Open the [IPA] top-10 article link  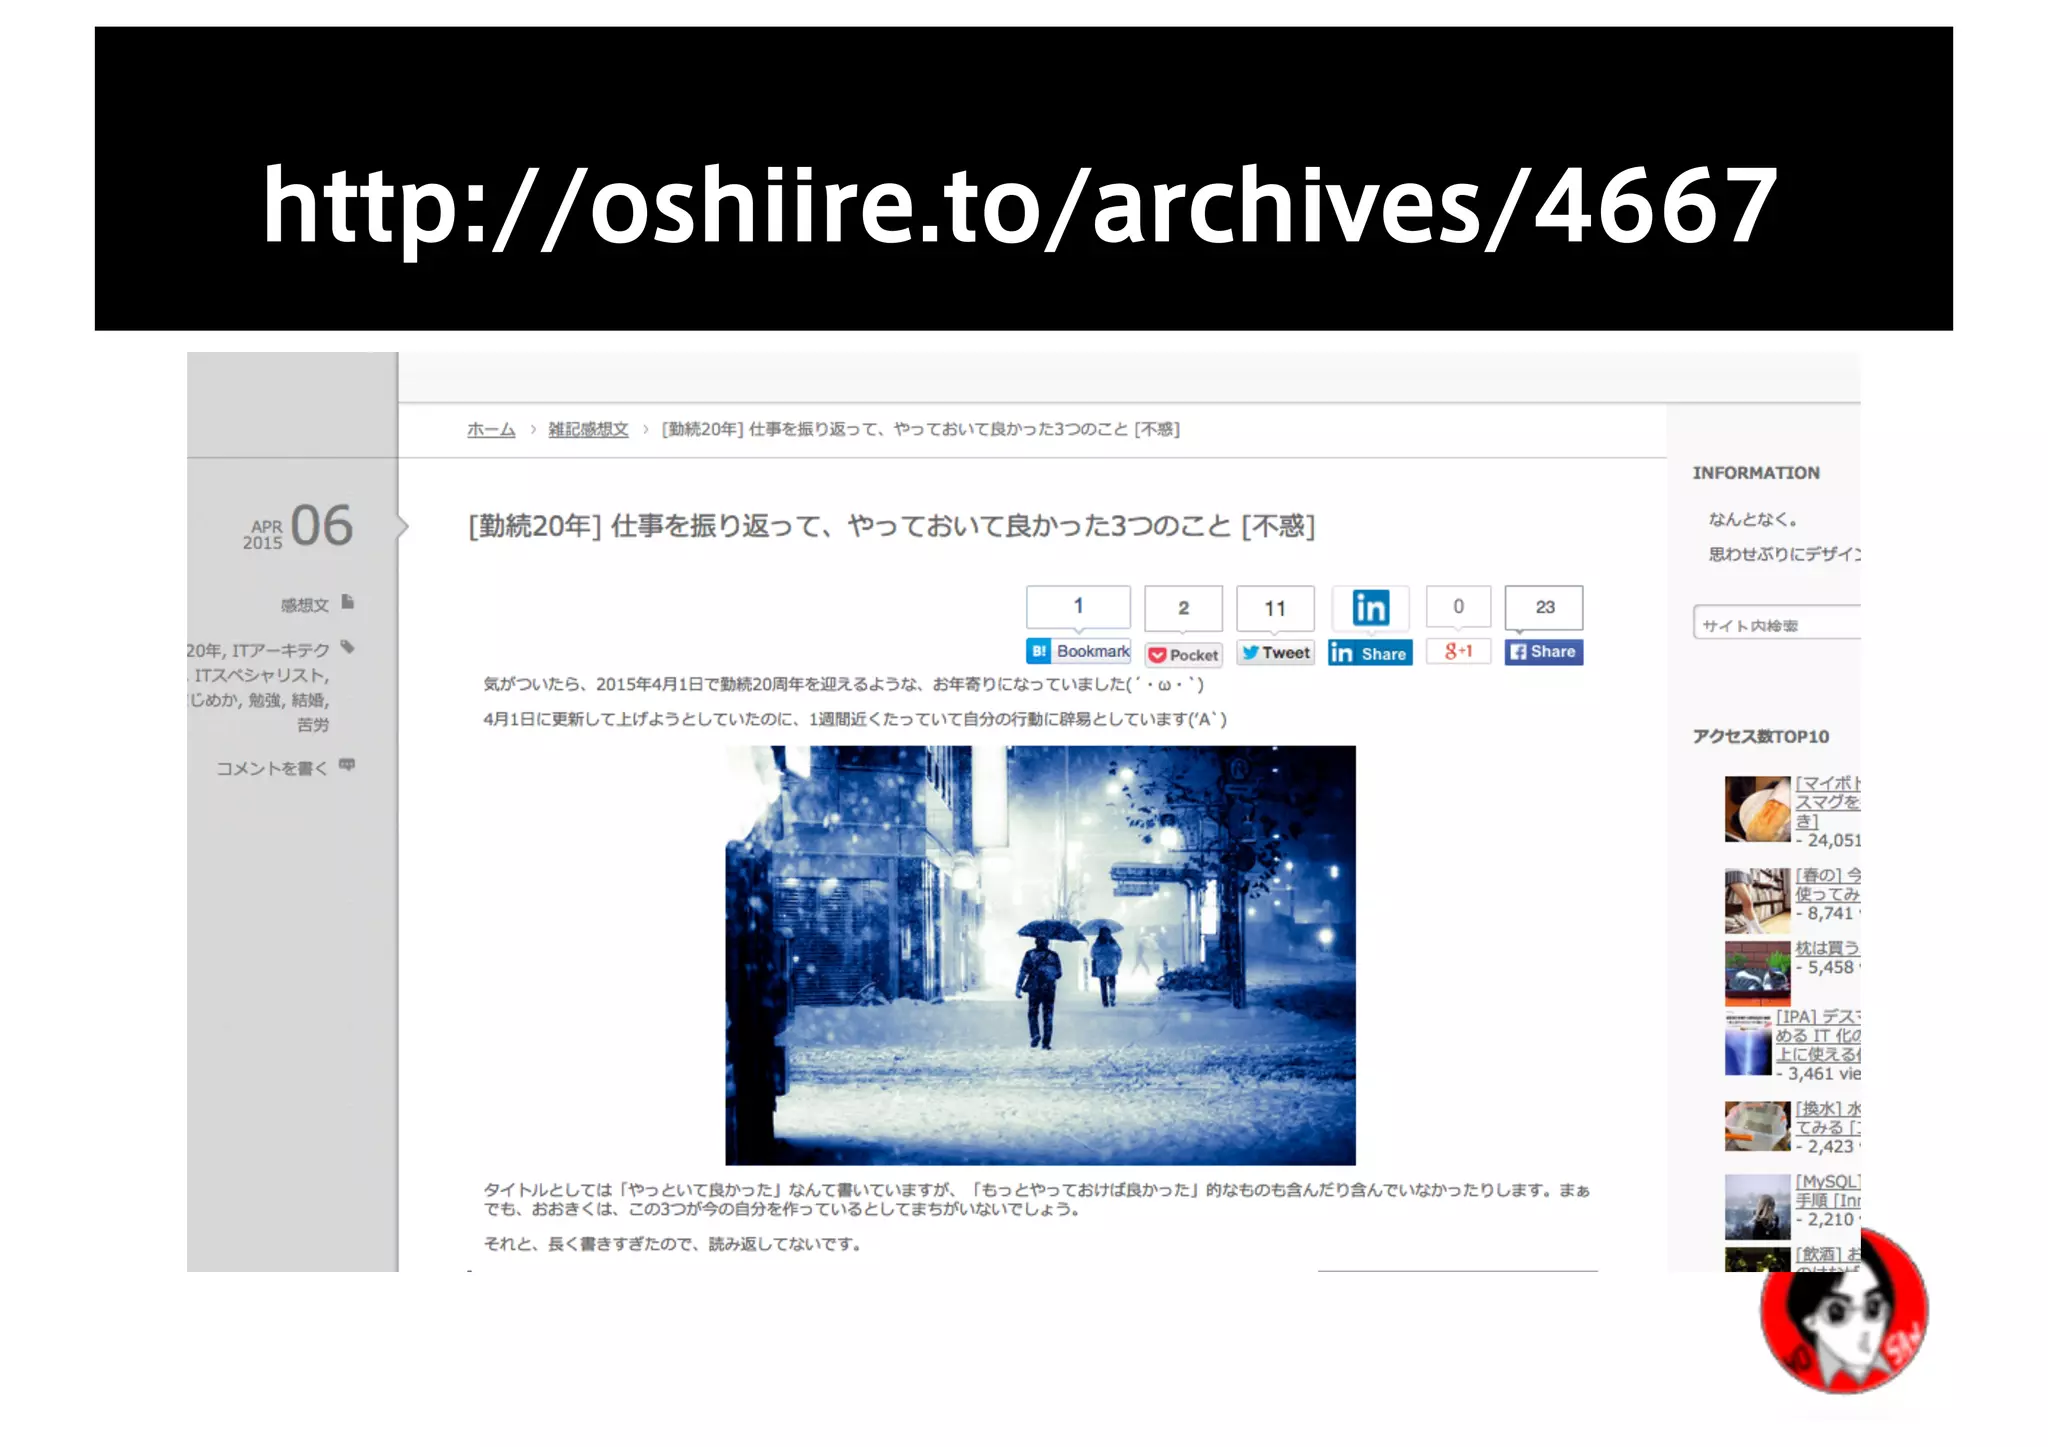pyautogui.click(x=1818, y=1036)
